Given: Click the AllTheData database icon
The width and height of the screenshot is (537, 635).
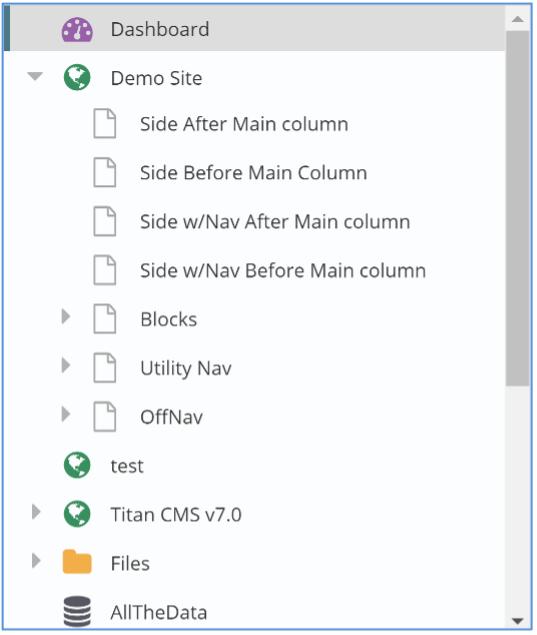Looking at the screenshot, I should (77, 612).
